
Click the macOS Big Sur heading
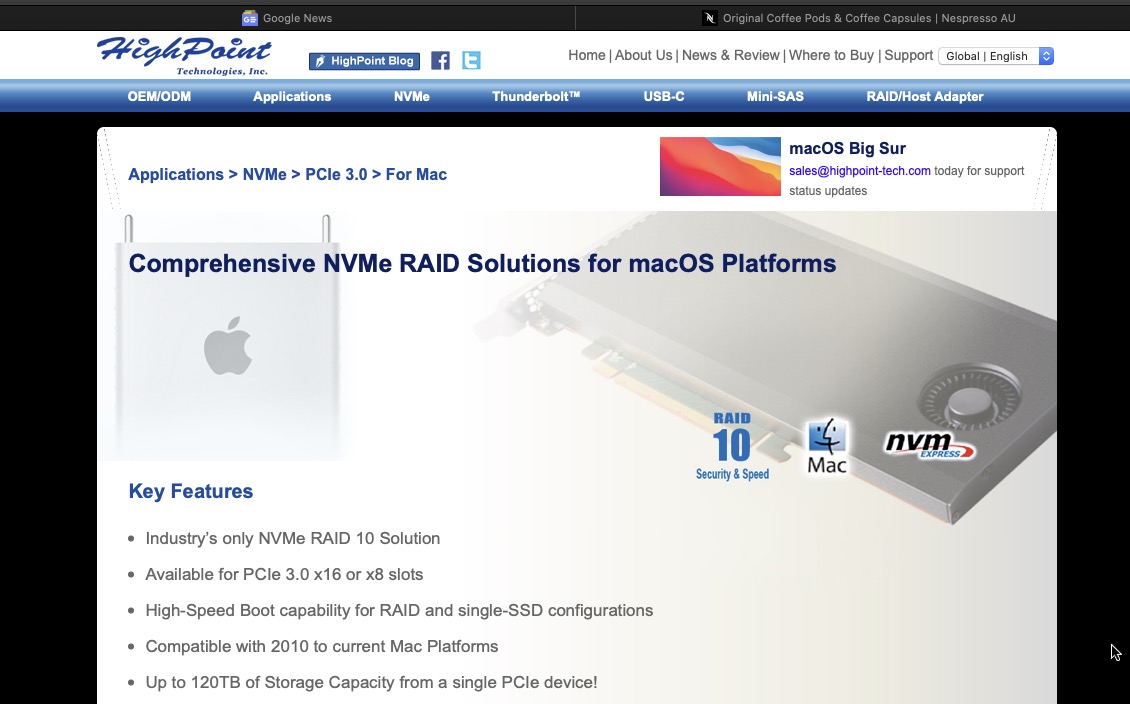click(x=848, y=148)
